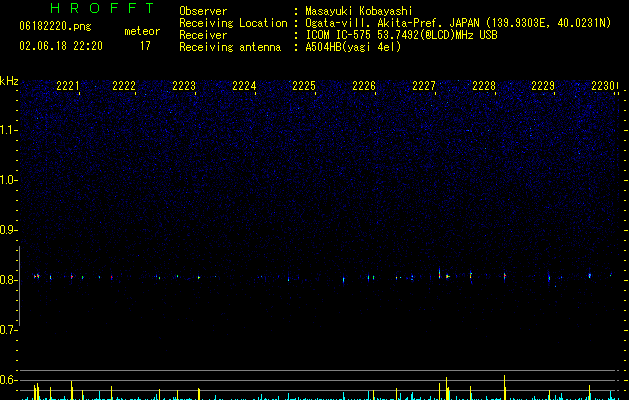Click the date stamp 02.06.18 22:20
629x400 pixels.
click(x=61, y=46)
